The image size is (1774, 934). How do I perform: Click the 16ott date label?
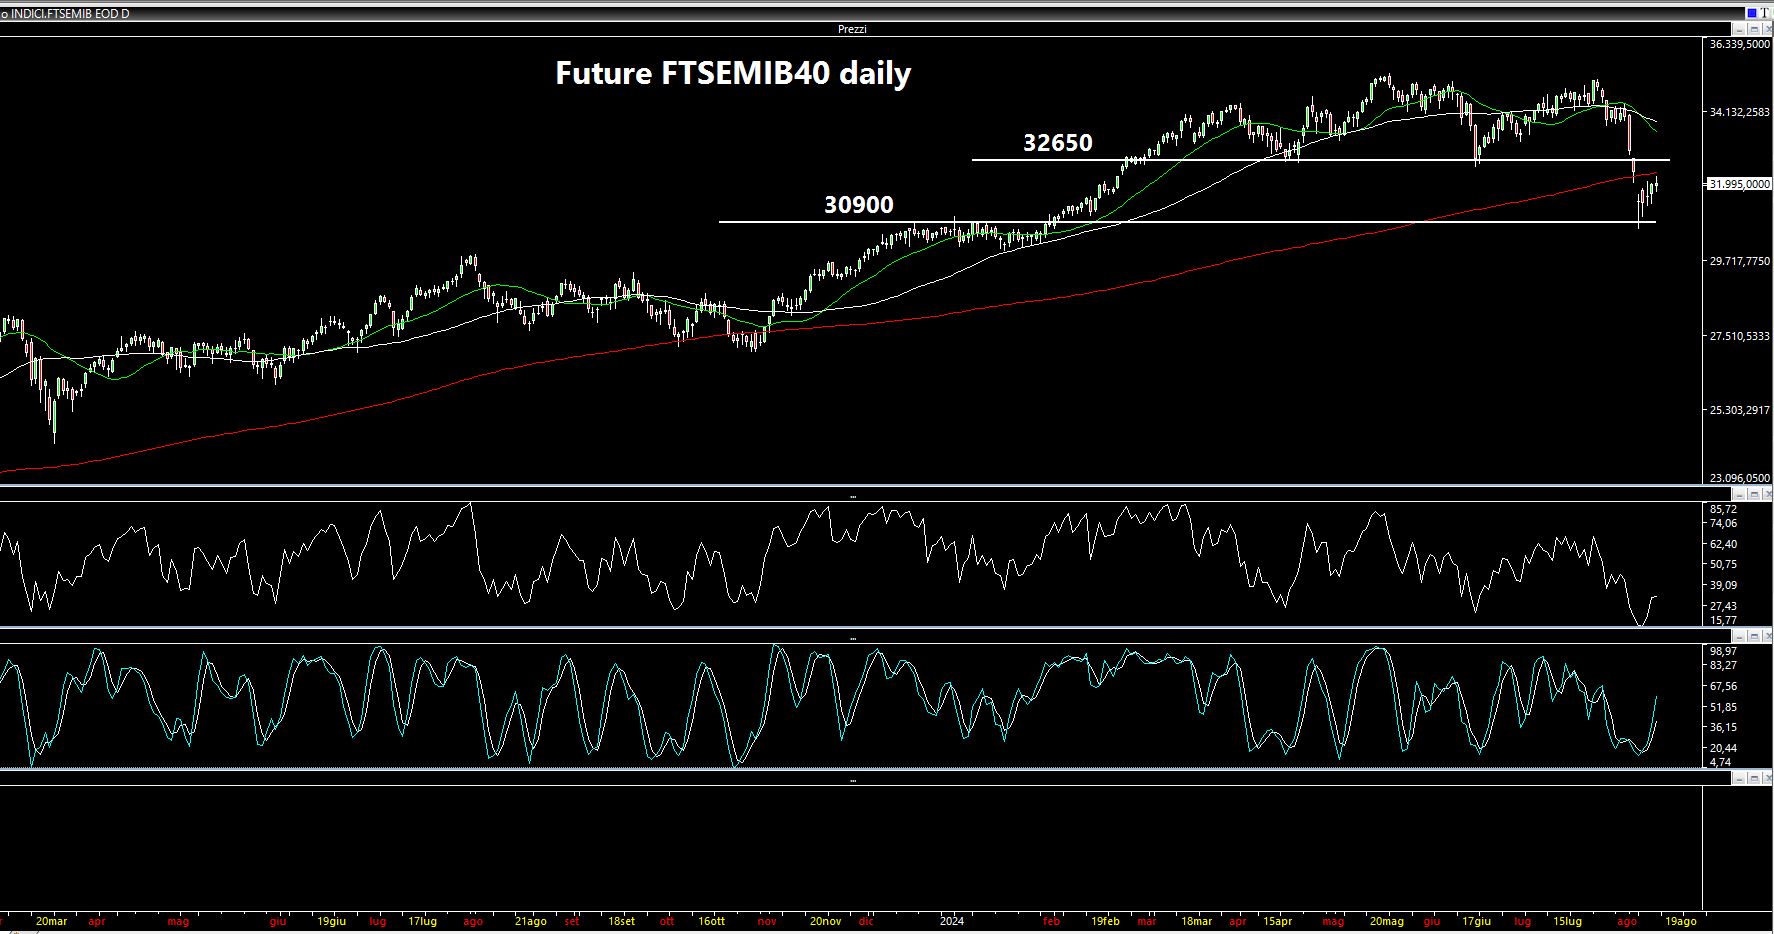click(711, 921)
